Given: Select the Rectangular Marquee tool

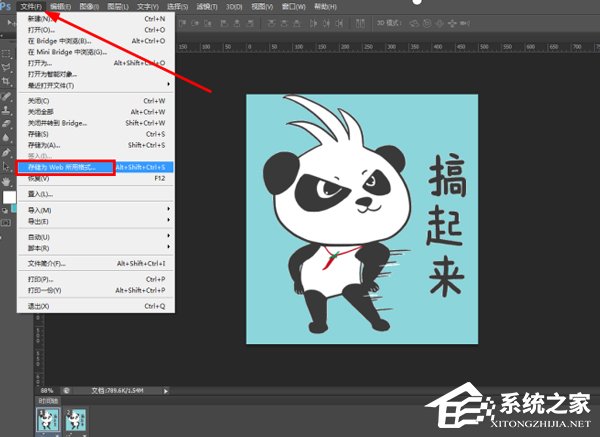Looking at the screenshot, I should pos(6,52).
